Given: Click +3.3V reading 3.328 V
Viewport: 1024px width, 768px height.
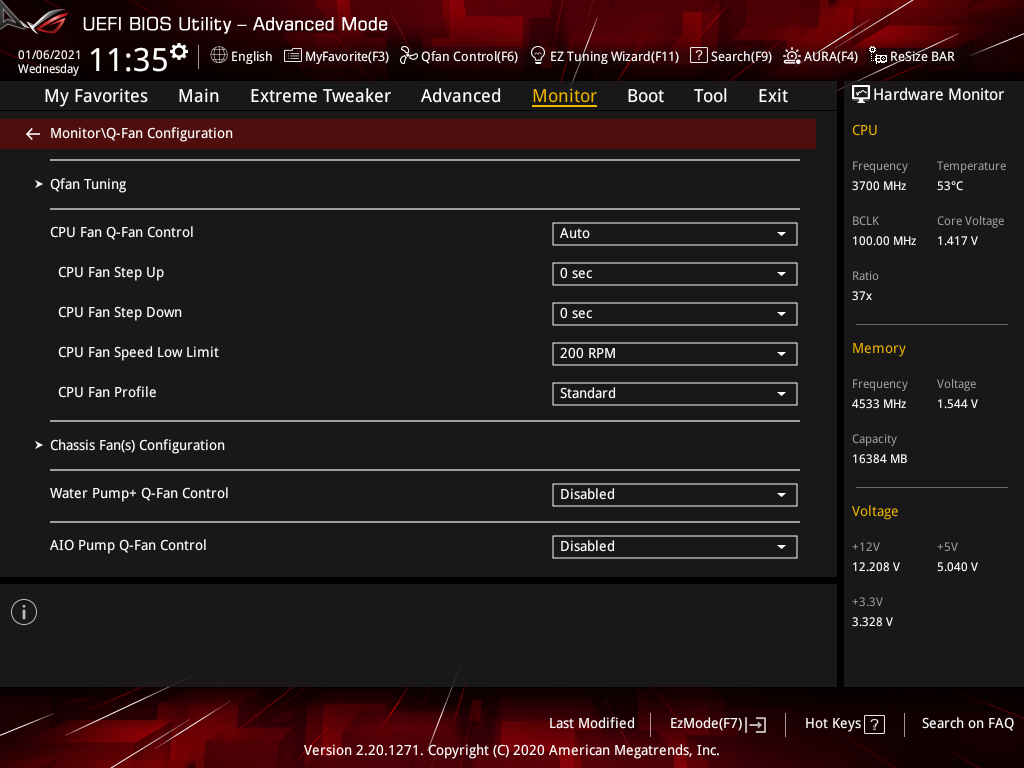Looking at the screenshot, I should pos(872,622).
